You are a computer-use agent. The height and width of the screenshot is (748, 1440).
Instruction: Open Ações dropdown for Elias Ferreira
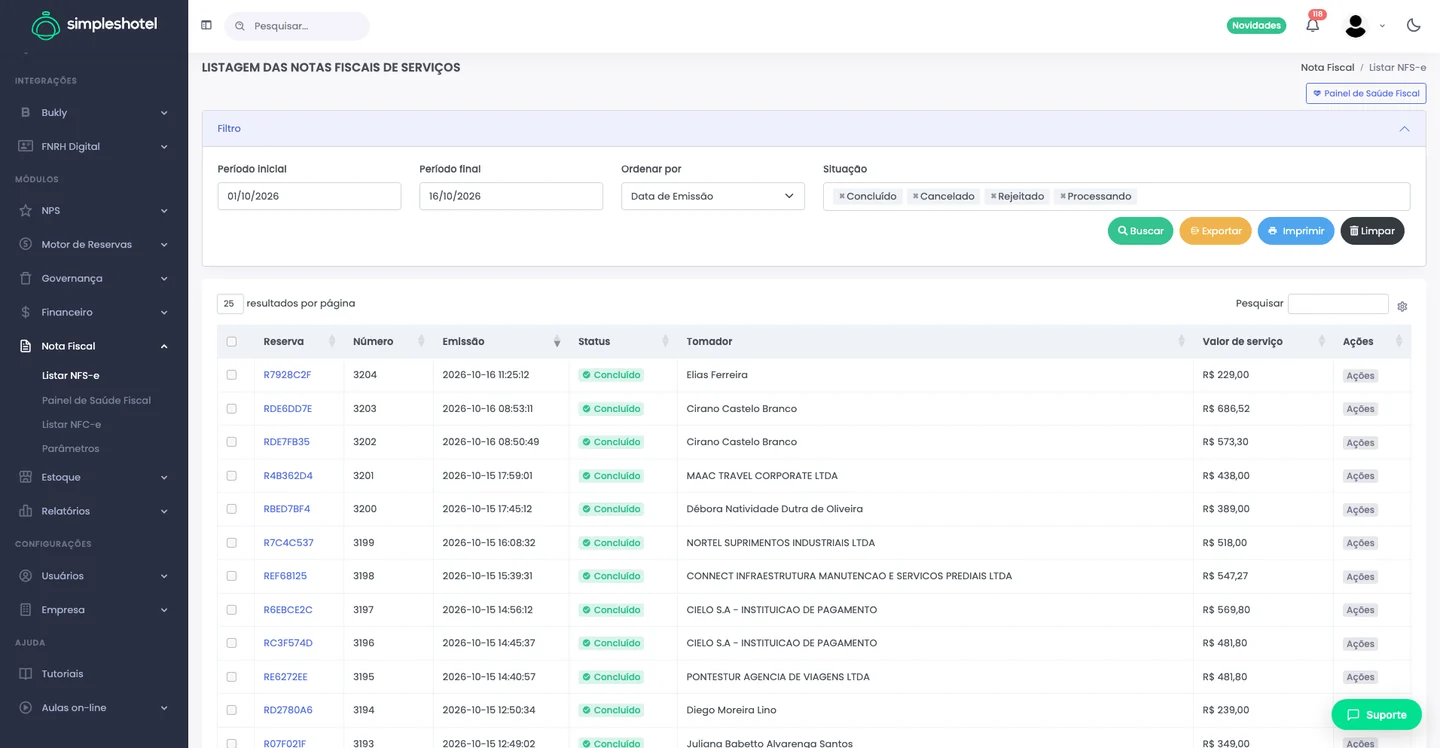pos(1360,376)
